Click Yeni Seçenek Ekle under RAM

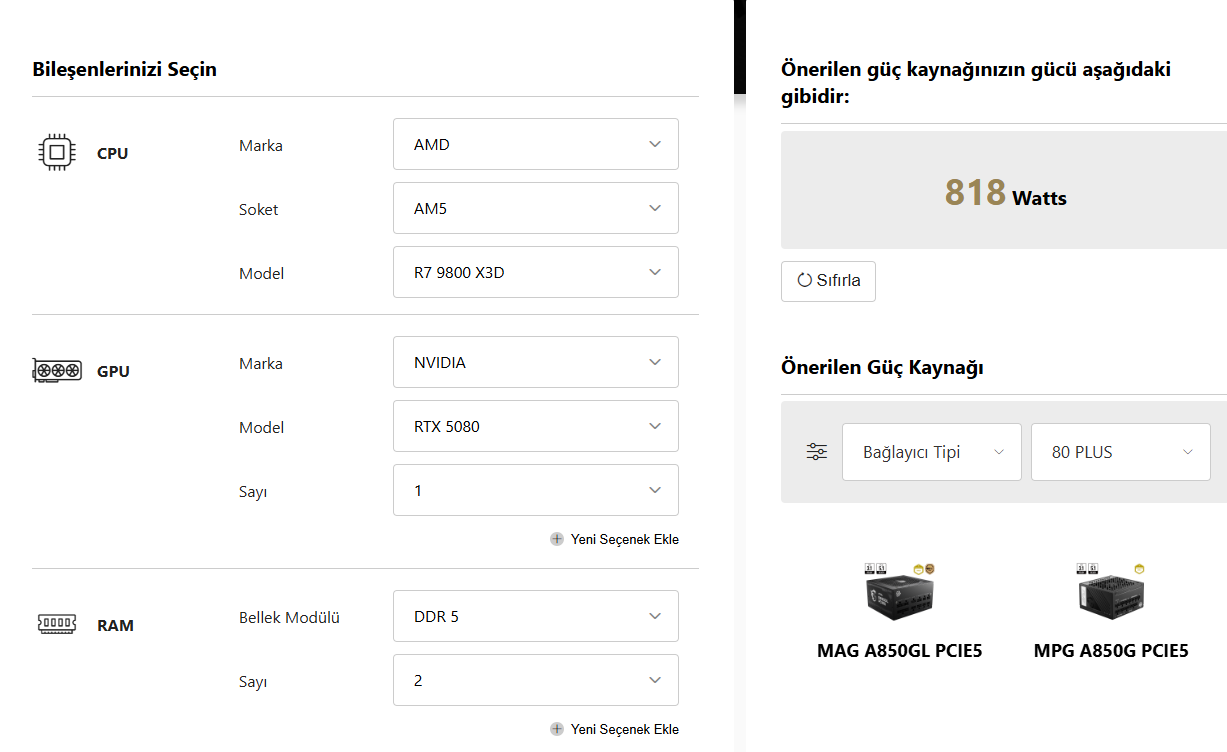[624, 729]
